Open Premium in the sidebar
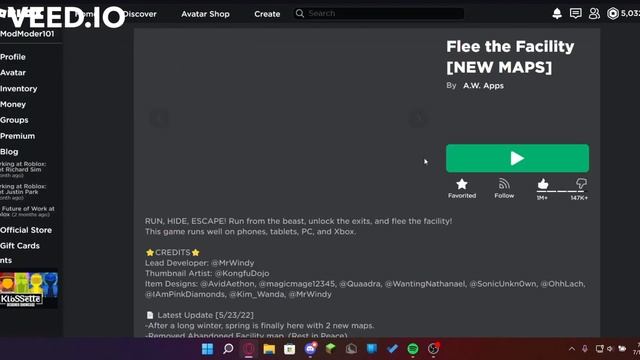The width and height of the screenshot is (640, 360). [17, 136]
